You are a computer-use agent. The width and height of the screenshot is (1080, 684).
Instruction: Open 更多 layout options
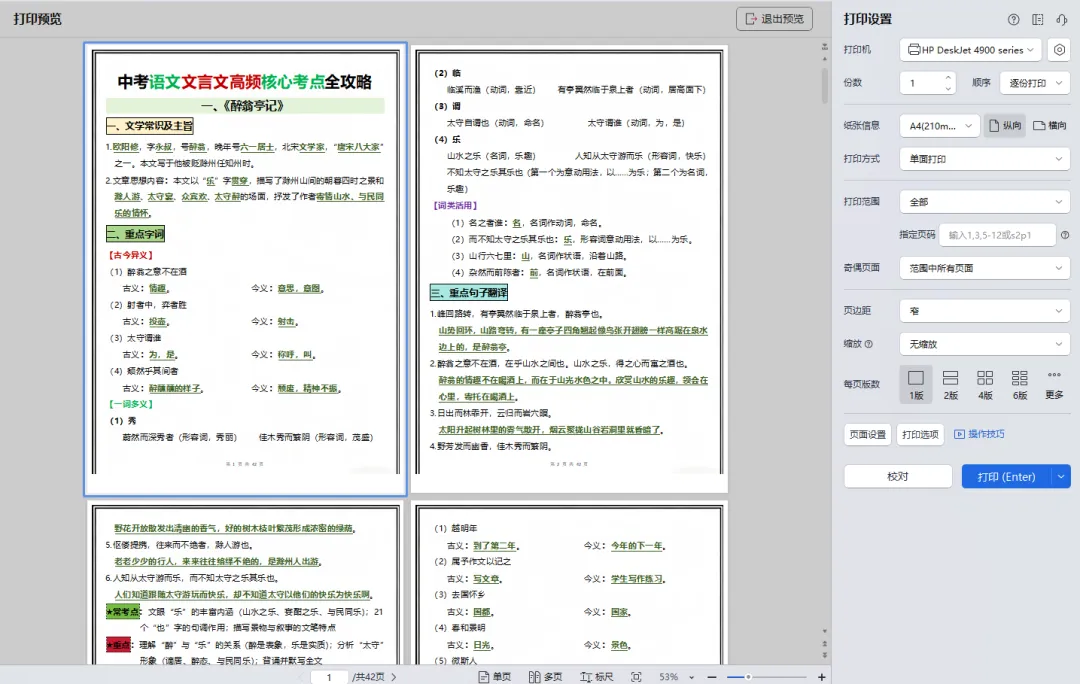tap(1054, 384)
